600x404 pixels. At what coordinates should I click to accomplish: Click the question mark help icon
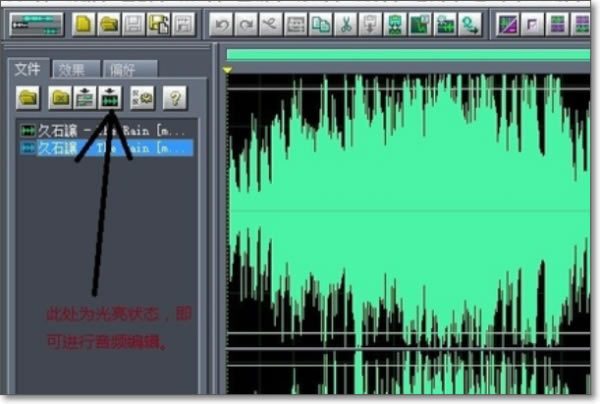click(175, 97)
